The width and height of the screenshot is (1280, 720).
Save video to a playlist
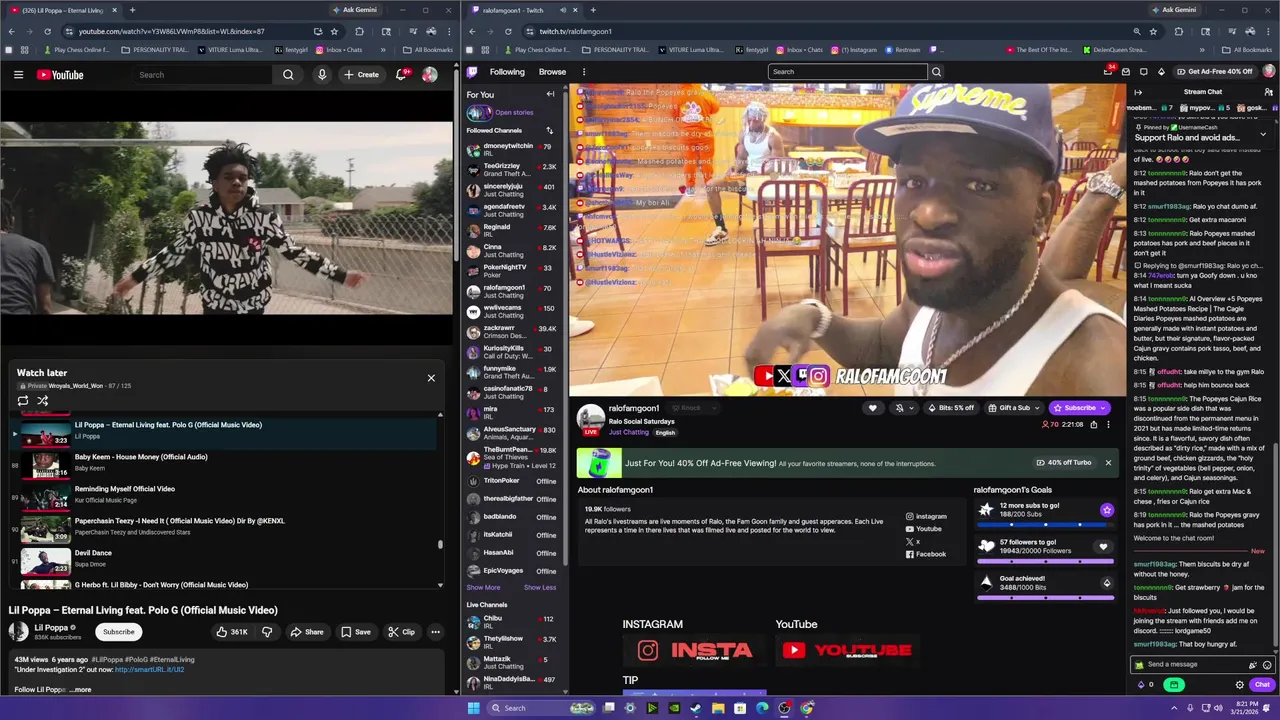tap(355, 632)
